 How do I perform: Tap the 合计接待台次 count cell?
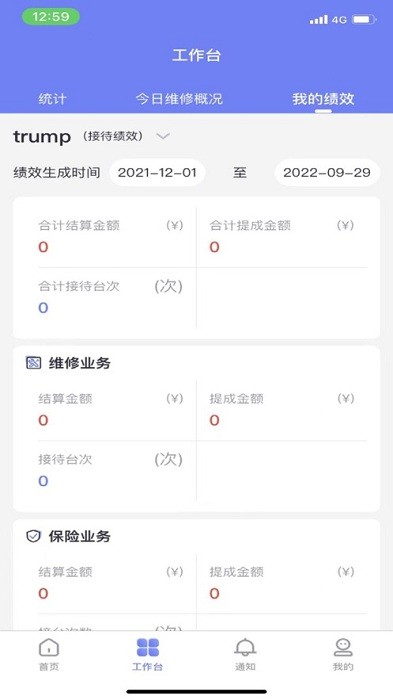tap(111, 297)
